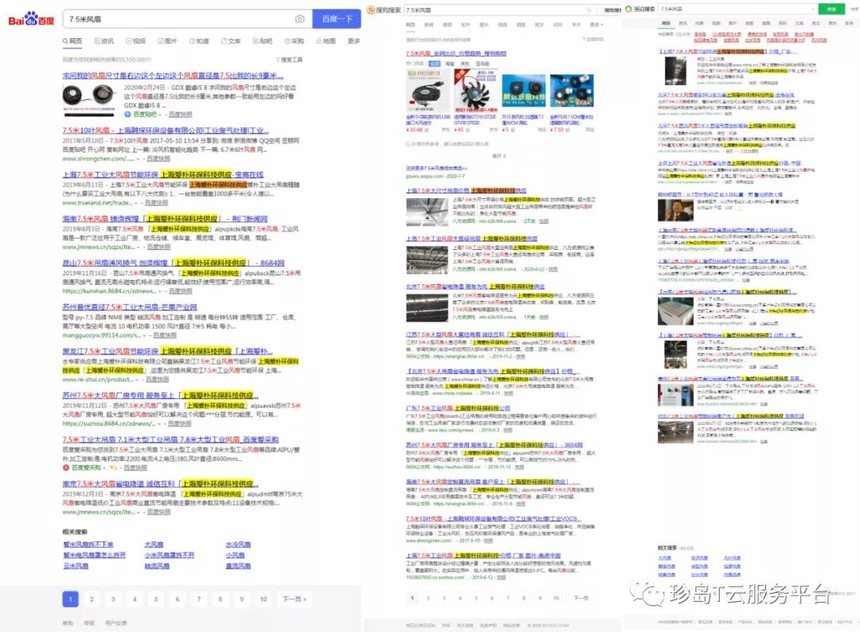Click the blue 百度一下 search button

(x=337, y=19)
